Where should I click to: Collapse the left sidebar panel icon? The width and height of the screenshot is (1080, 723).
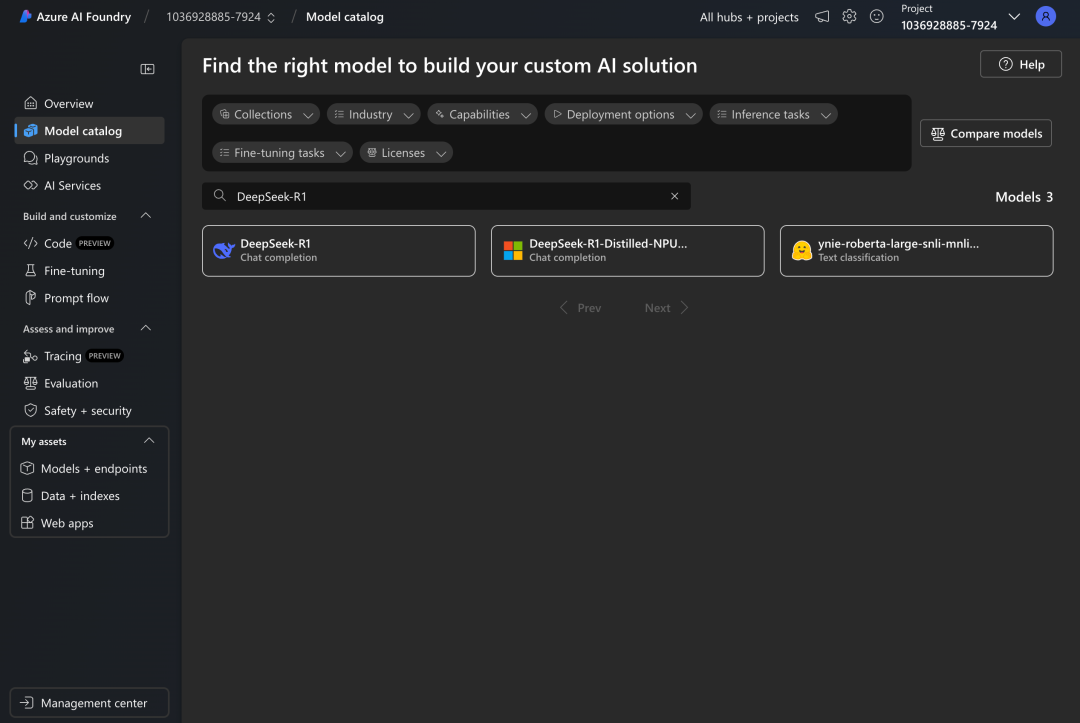147,69
